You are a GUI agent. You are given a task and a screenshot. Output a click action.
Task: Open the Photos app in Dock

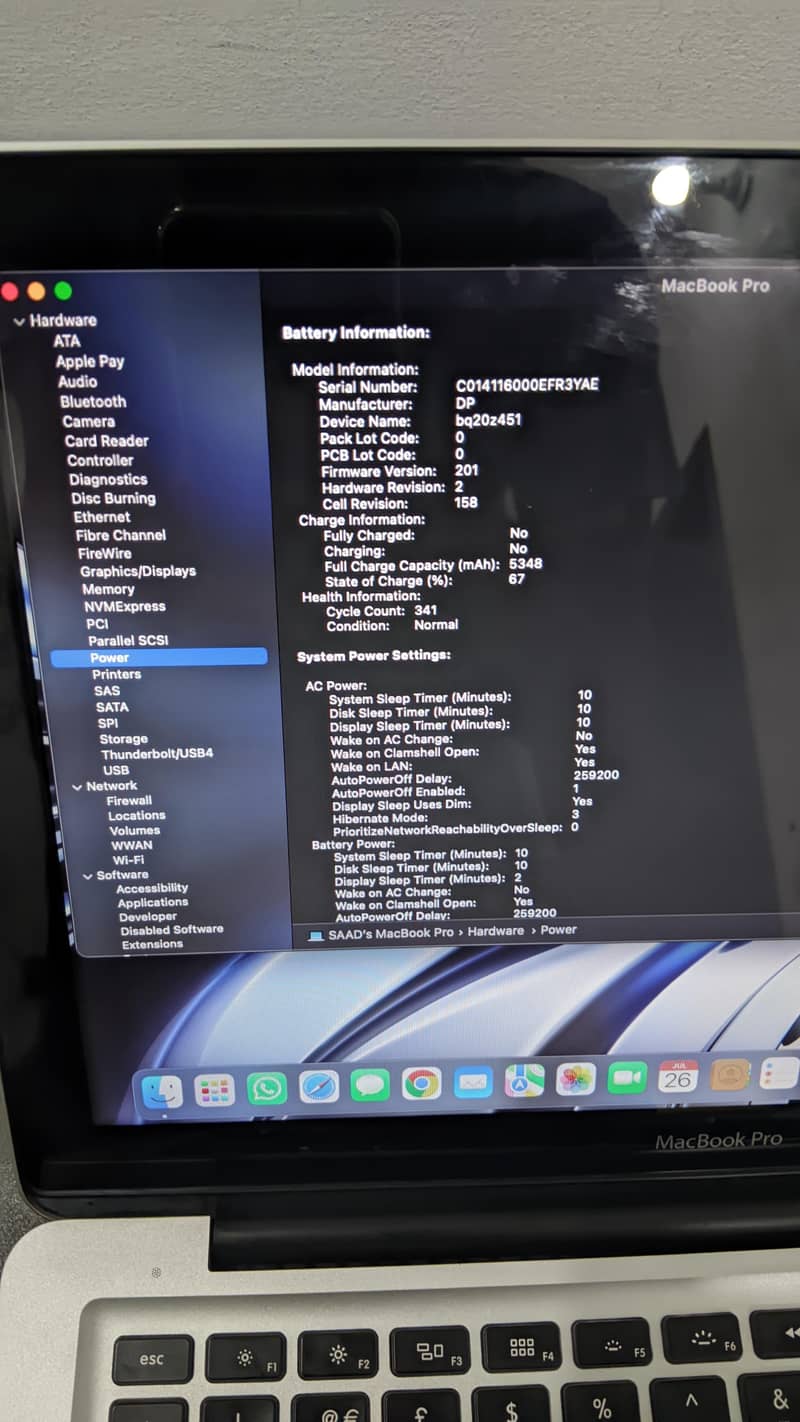(x=576, y=1080)
